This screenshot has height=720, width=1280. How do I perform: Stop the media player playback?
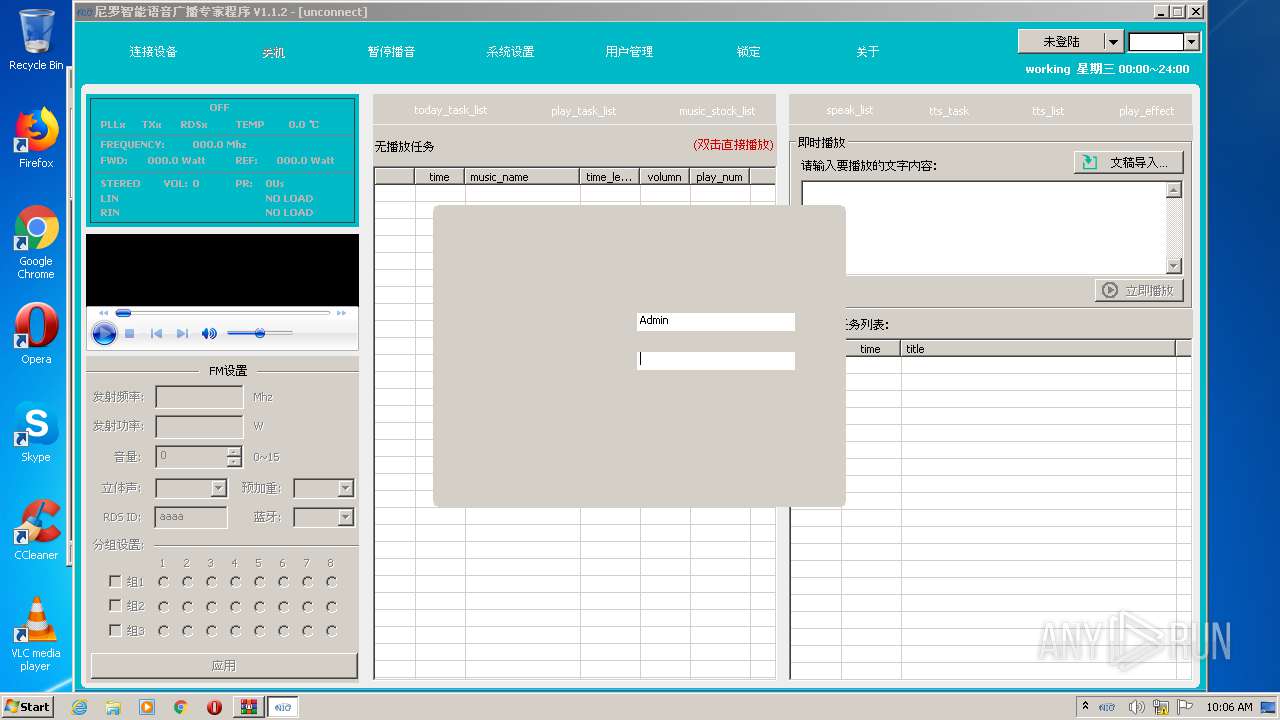point(130,334)
